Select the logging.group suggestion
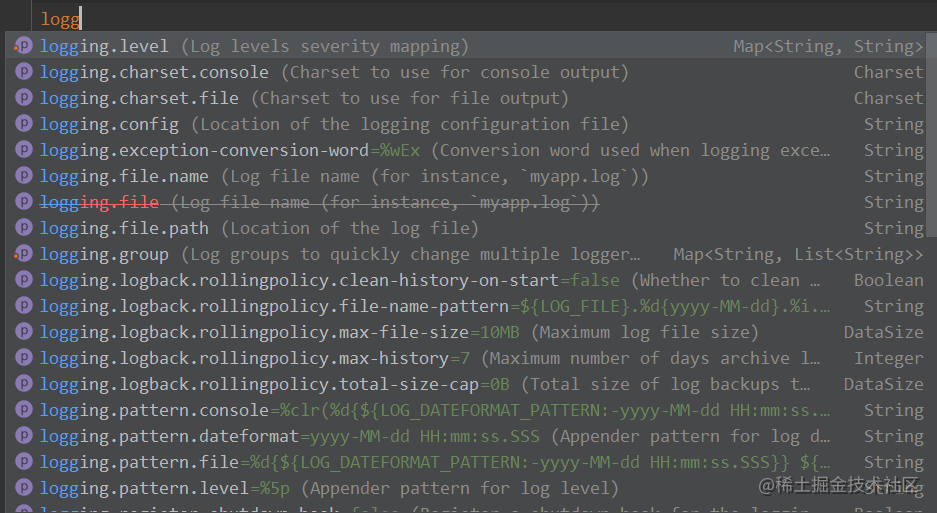 tap(466, 254)
